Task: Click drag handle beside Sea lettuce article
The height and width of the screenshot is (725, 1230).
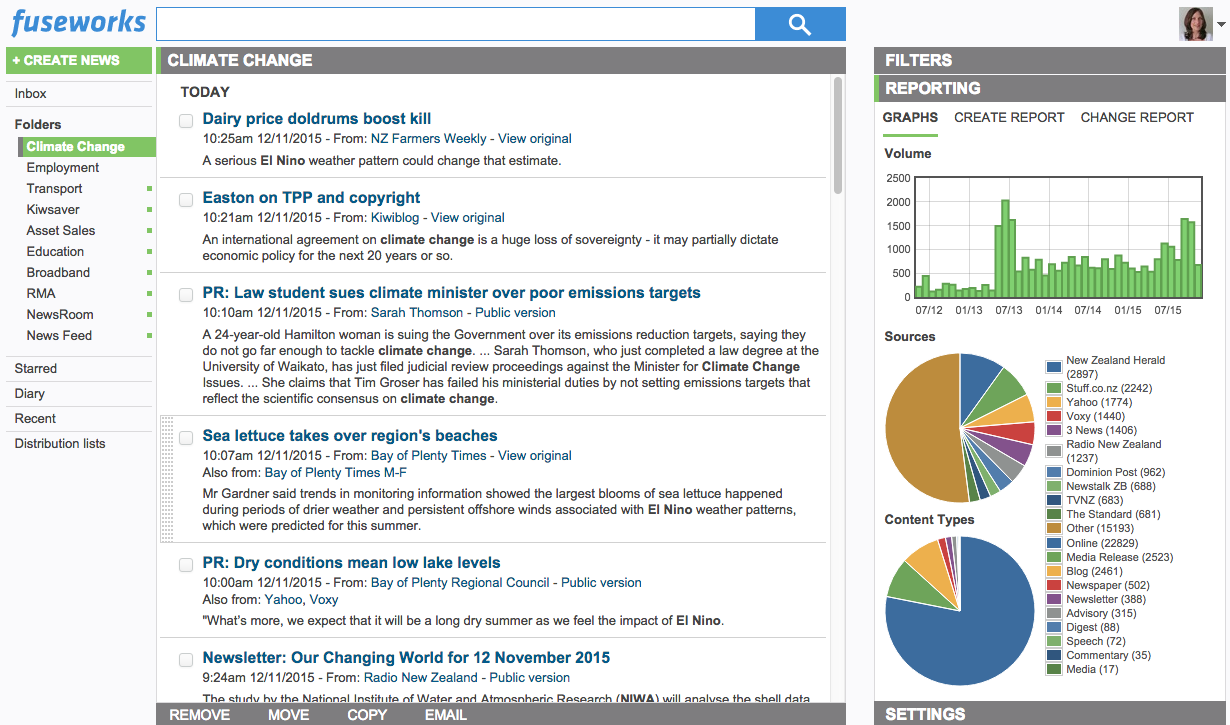Action: click(166, 479)
